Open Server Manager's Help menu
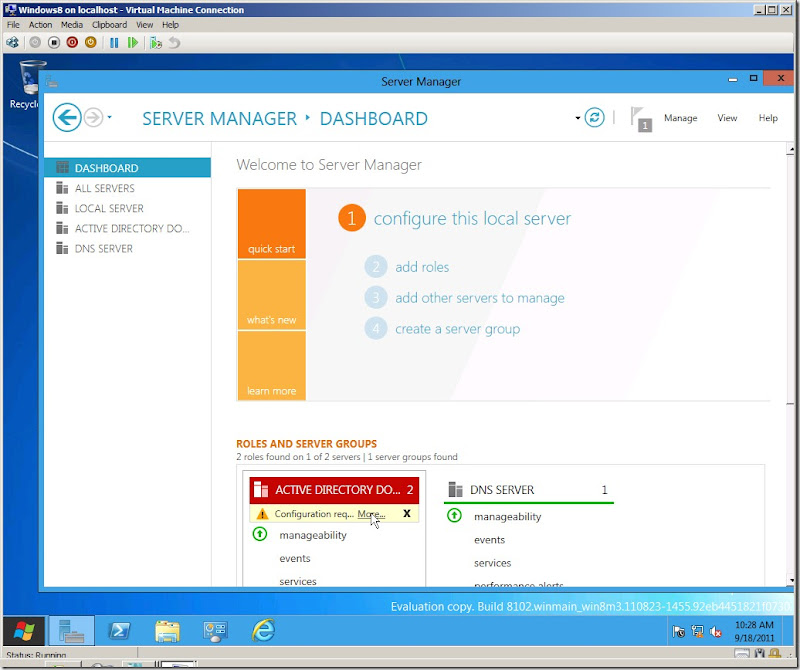 [768, 118]
